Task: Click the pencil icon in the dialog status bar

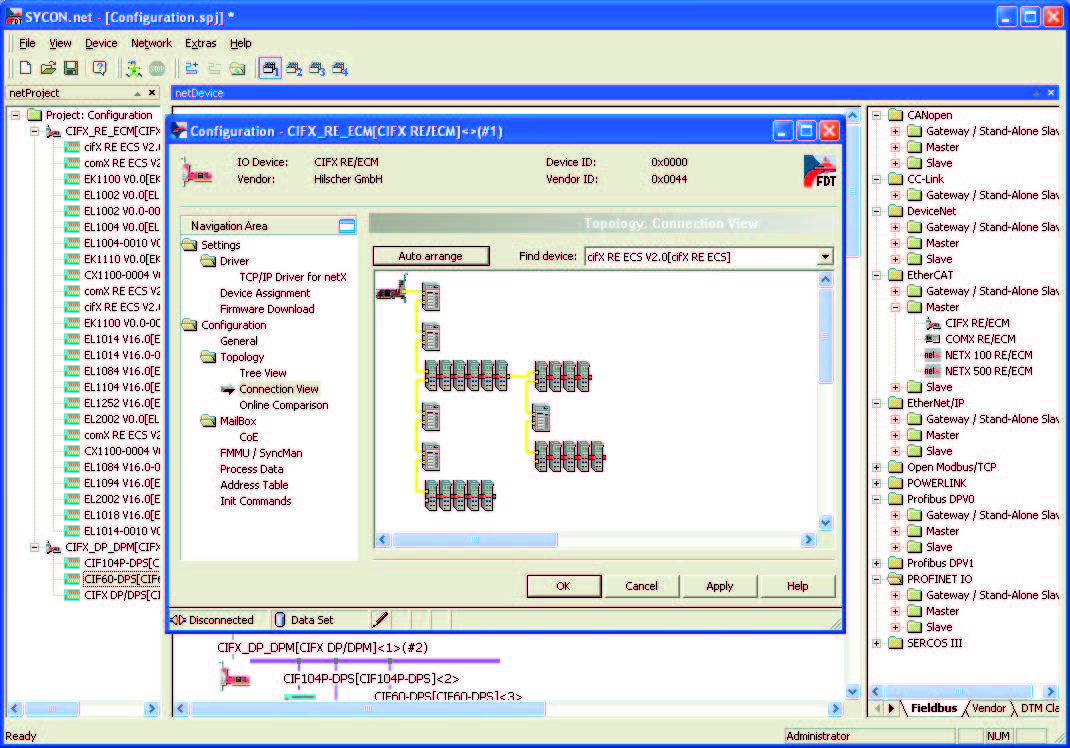Action: point(381,620)
